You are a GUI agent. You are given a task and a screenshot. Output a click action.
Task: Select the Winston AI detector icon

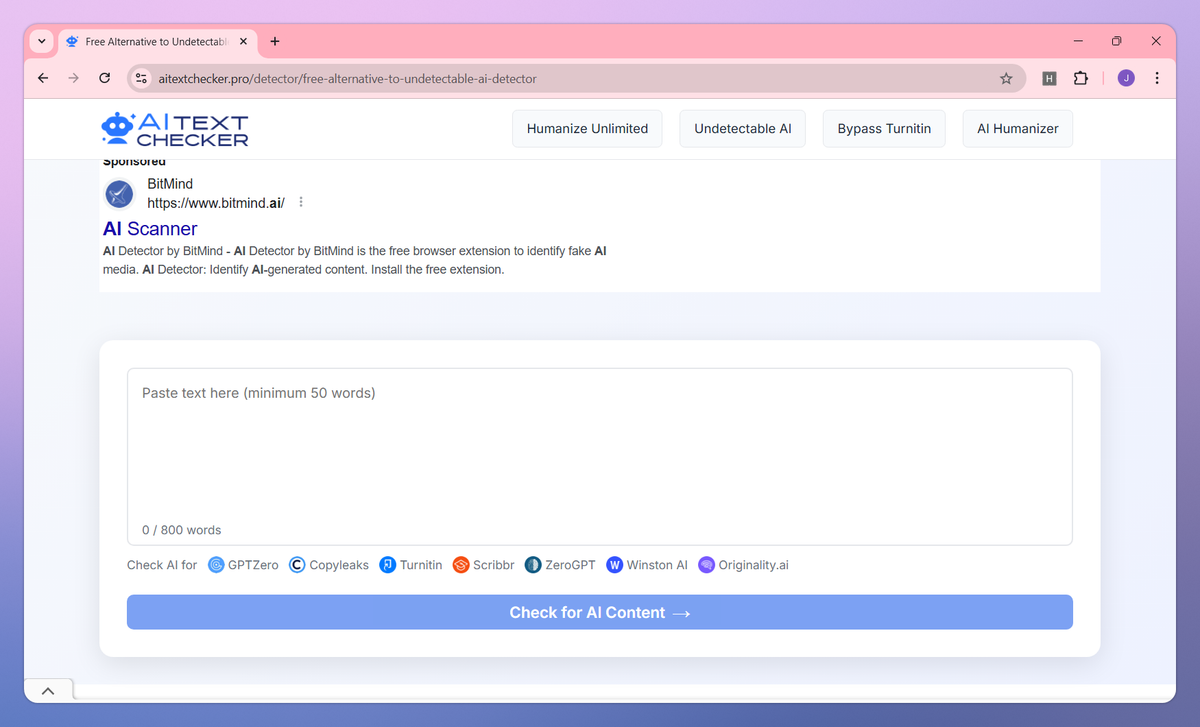tap(613, 565)
